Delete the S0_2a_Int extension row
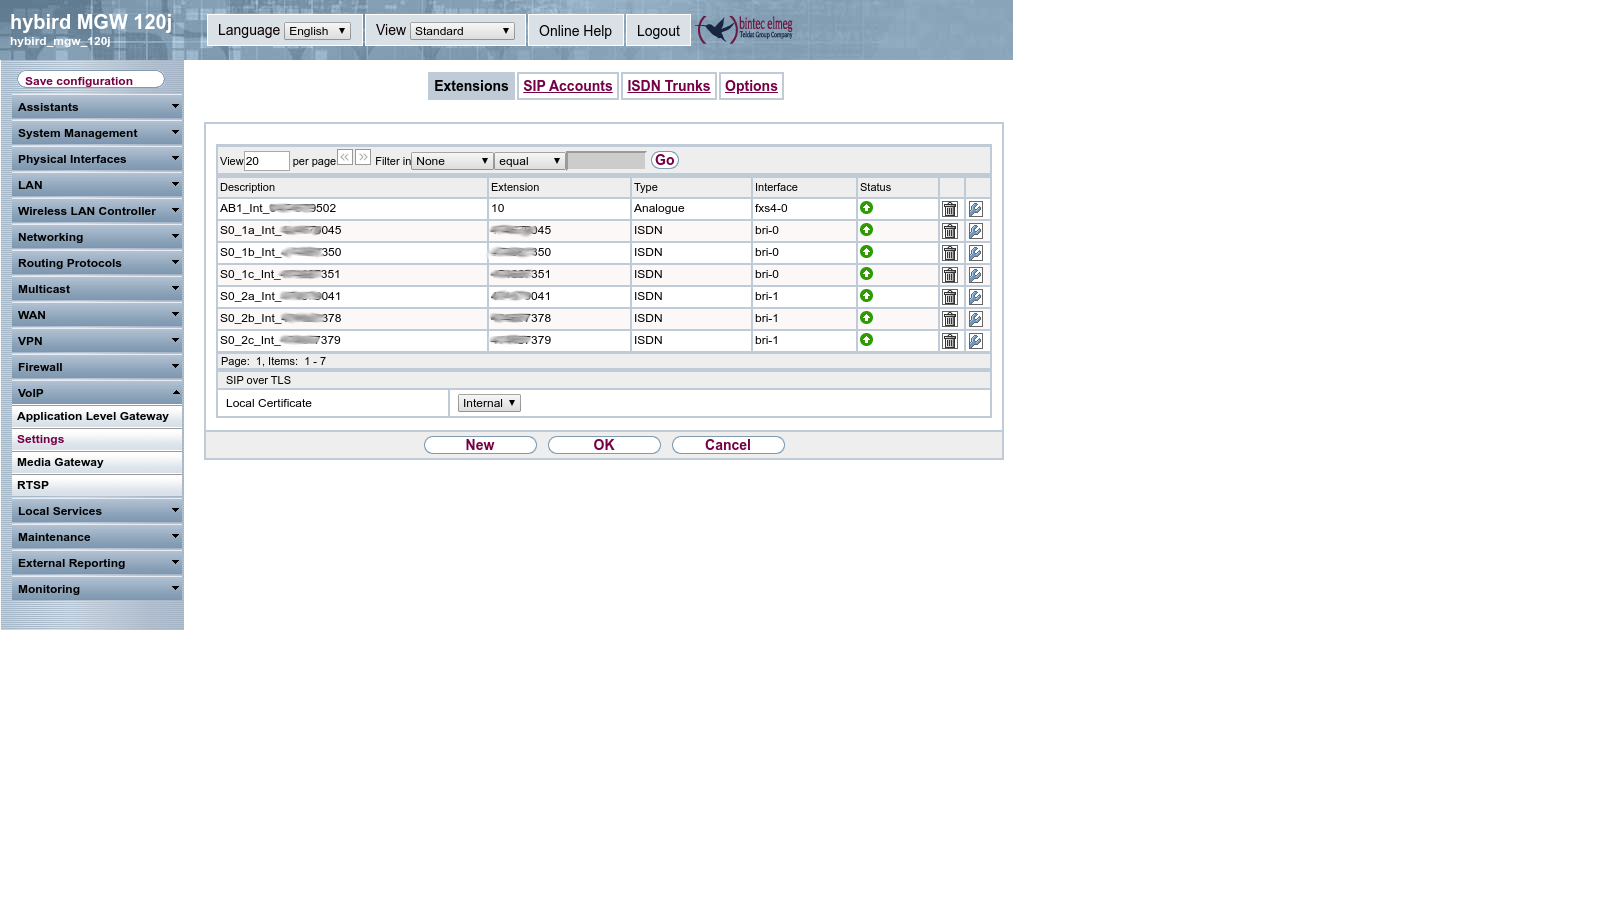 950,297
